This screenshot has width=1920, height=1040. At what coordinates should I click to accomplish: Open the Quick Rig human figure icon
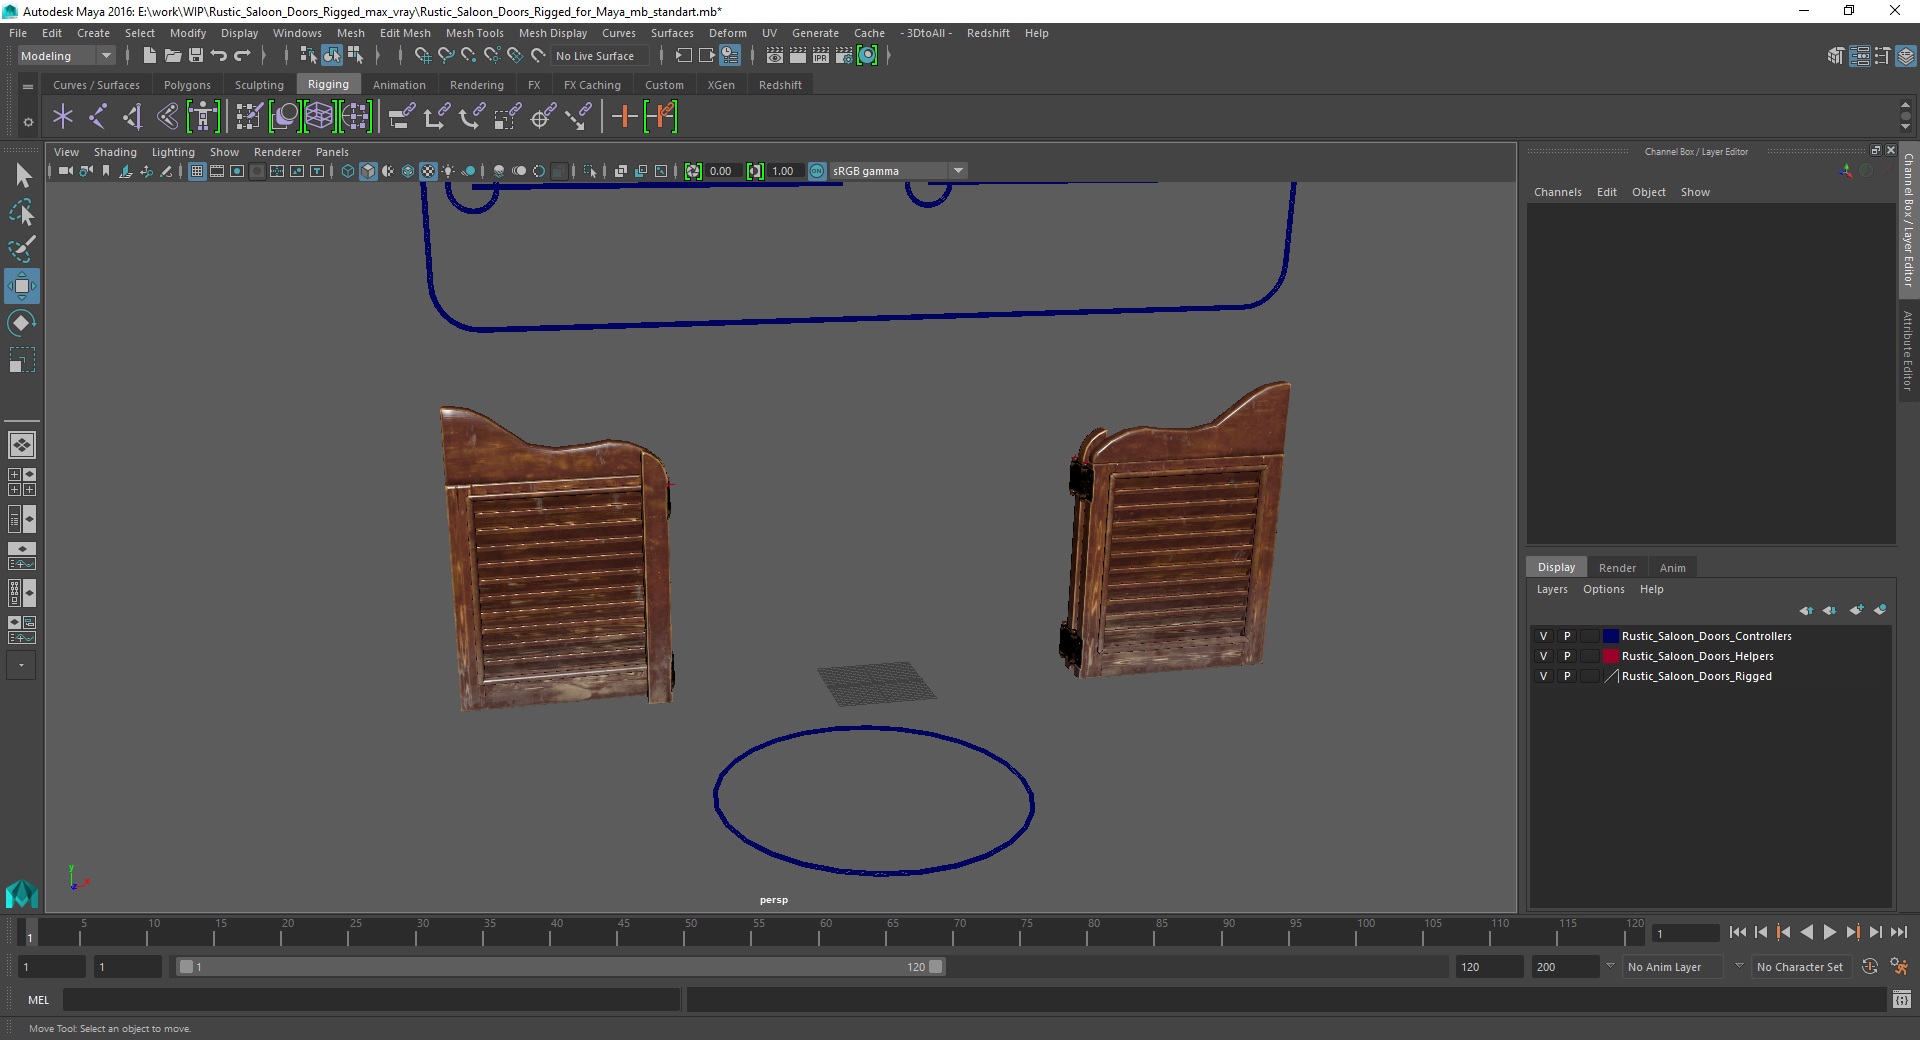[x=203, y=117]
